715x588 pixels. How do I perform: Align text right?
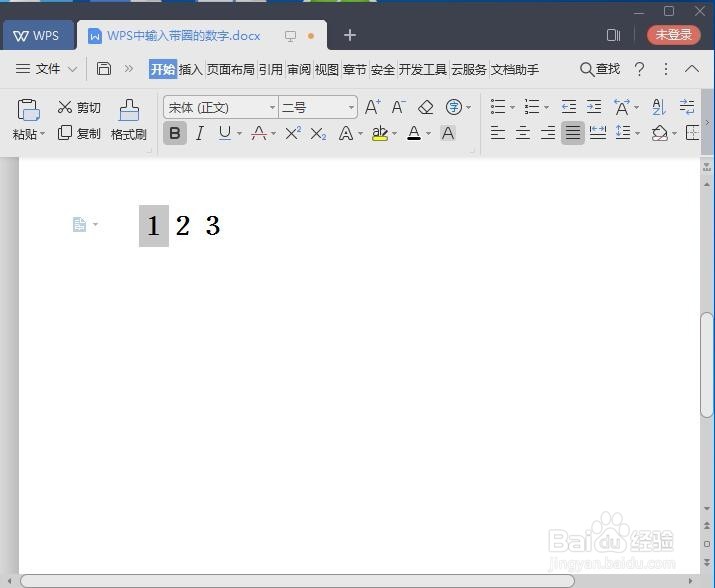(x=548, y=133)
